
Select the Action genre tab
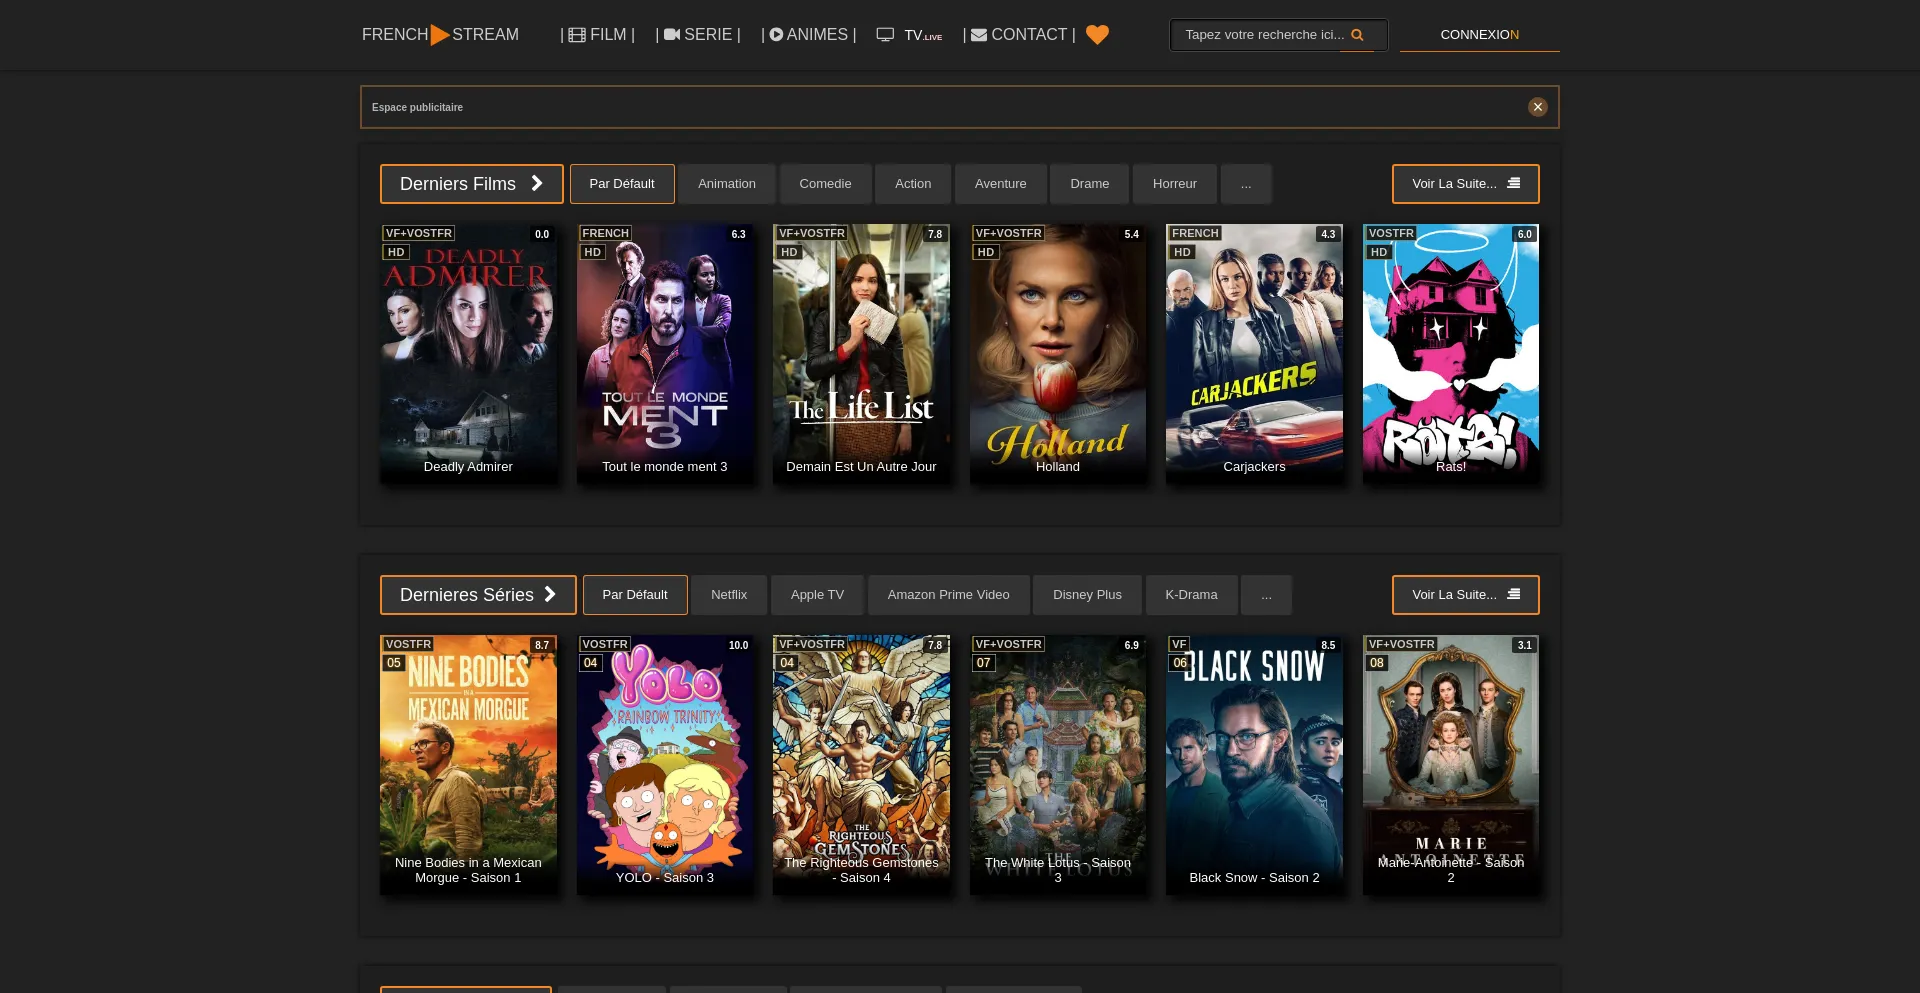(913, 184)
